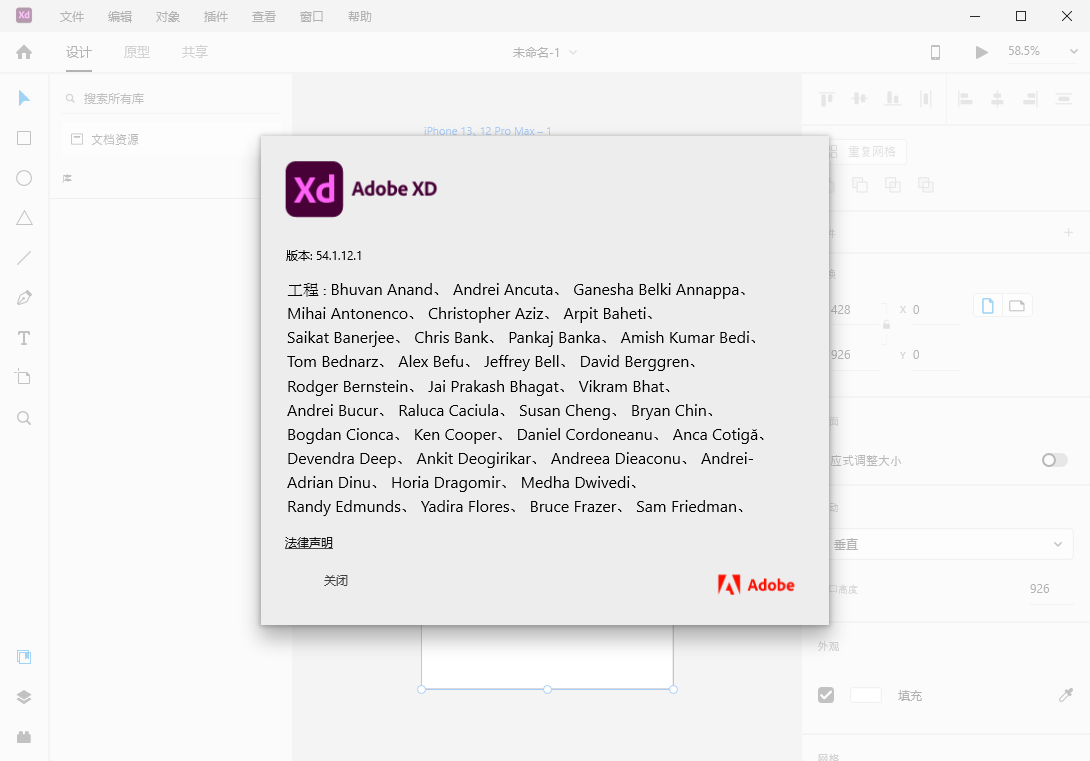Select the Artboard tool
Viewport: 1090px width, 761px height.
[24, 378]
